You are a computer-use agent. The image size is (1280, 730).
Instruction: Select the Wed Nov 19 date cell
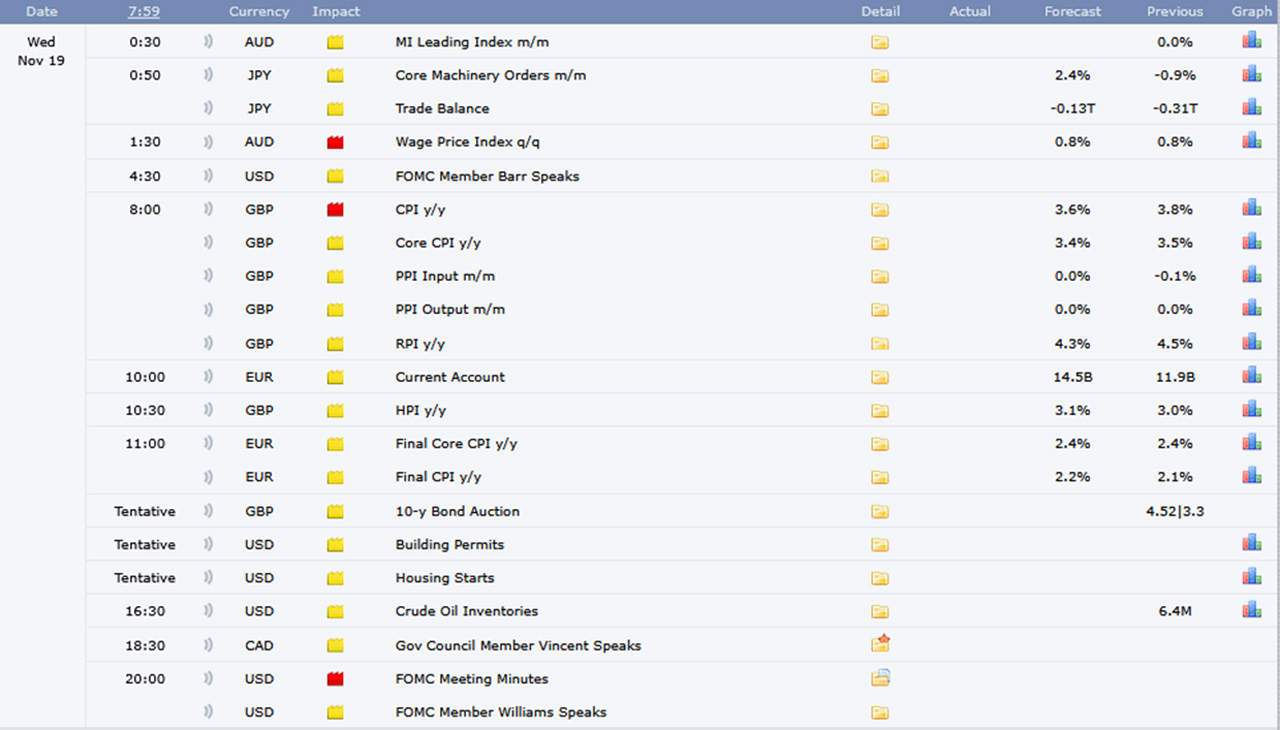pos(41,51)
